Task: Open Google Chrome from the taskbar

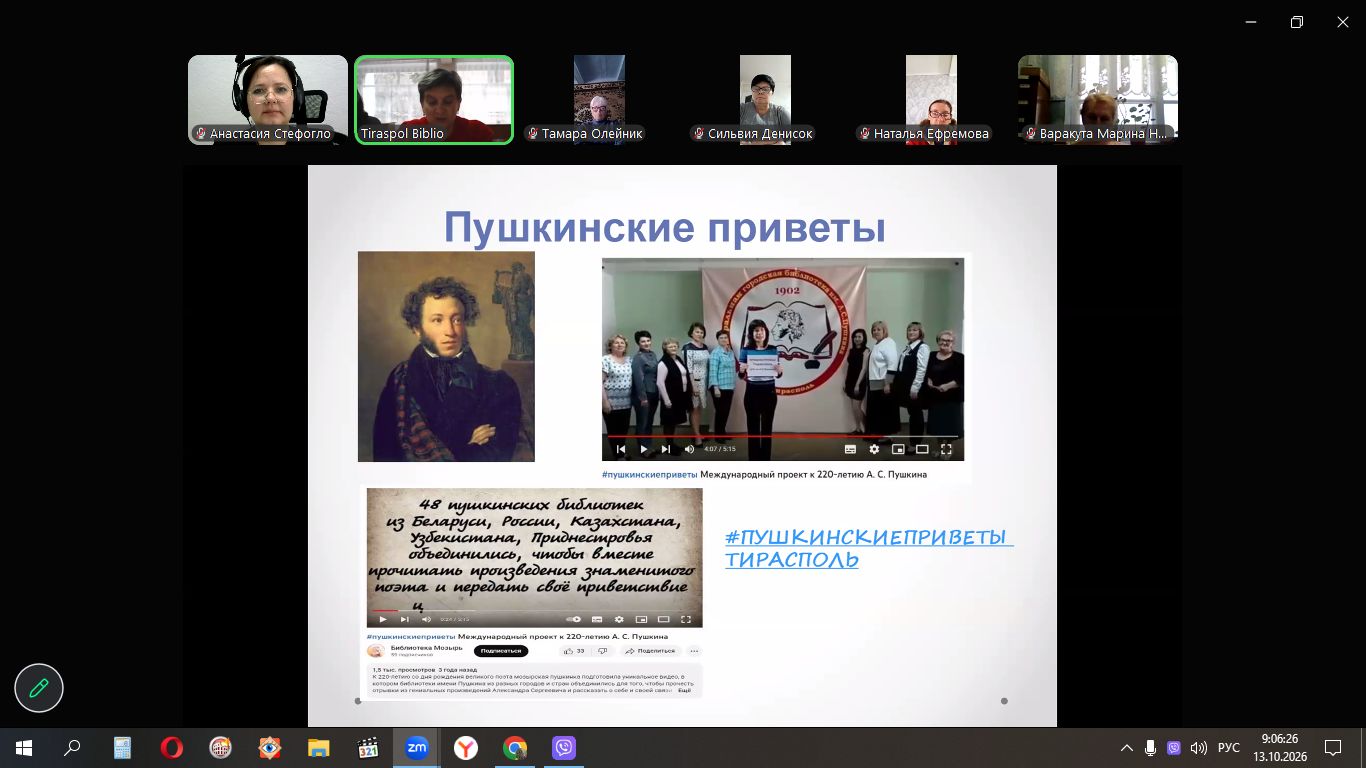Action: click(515, 747)
